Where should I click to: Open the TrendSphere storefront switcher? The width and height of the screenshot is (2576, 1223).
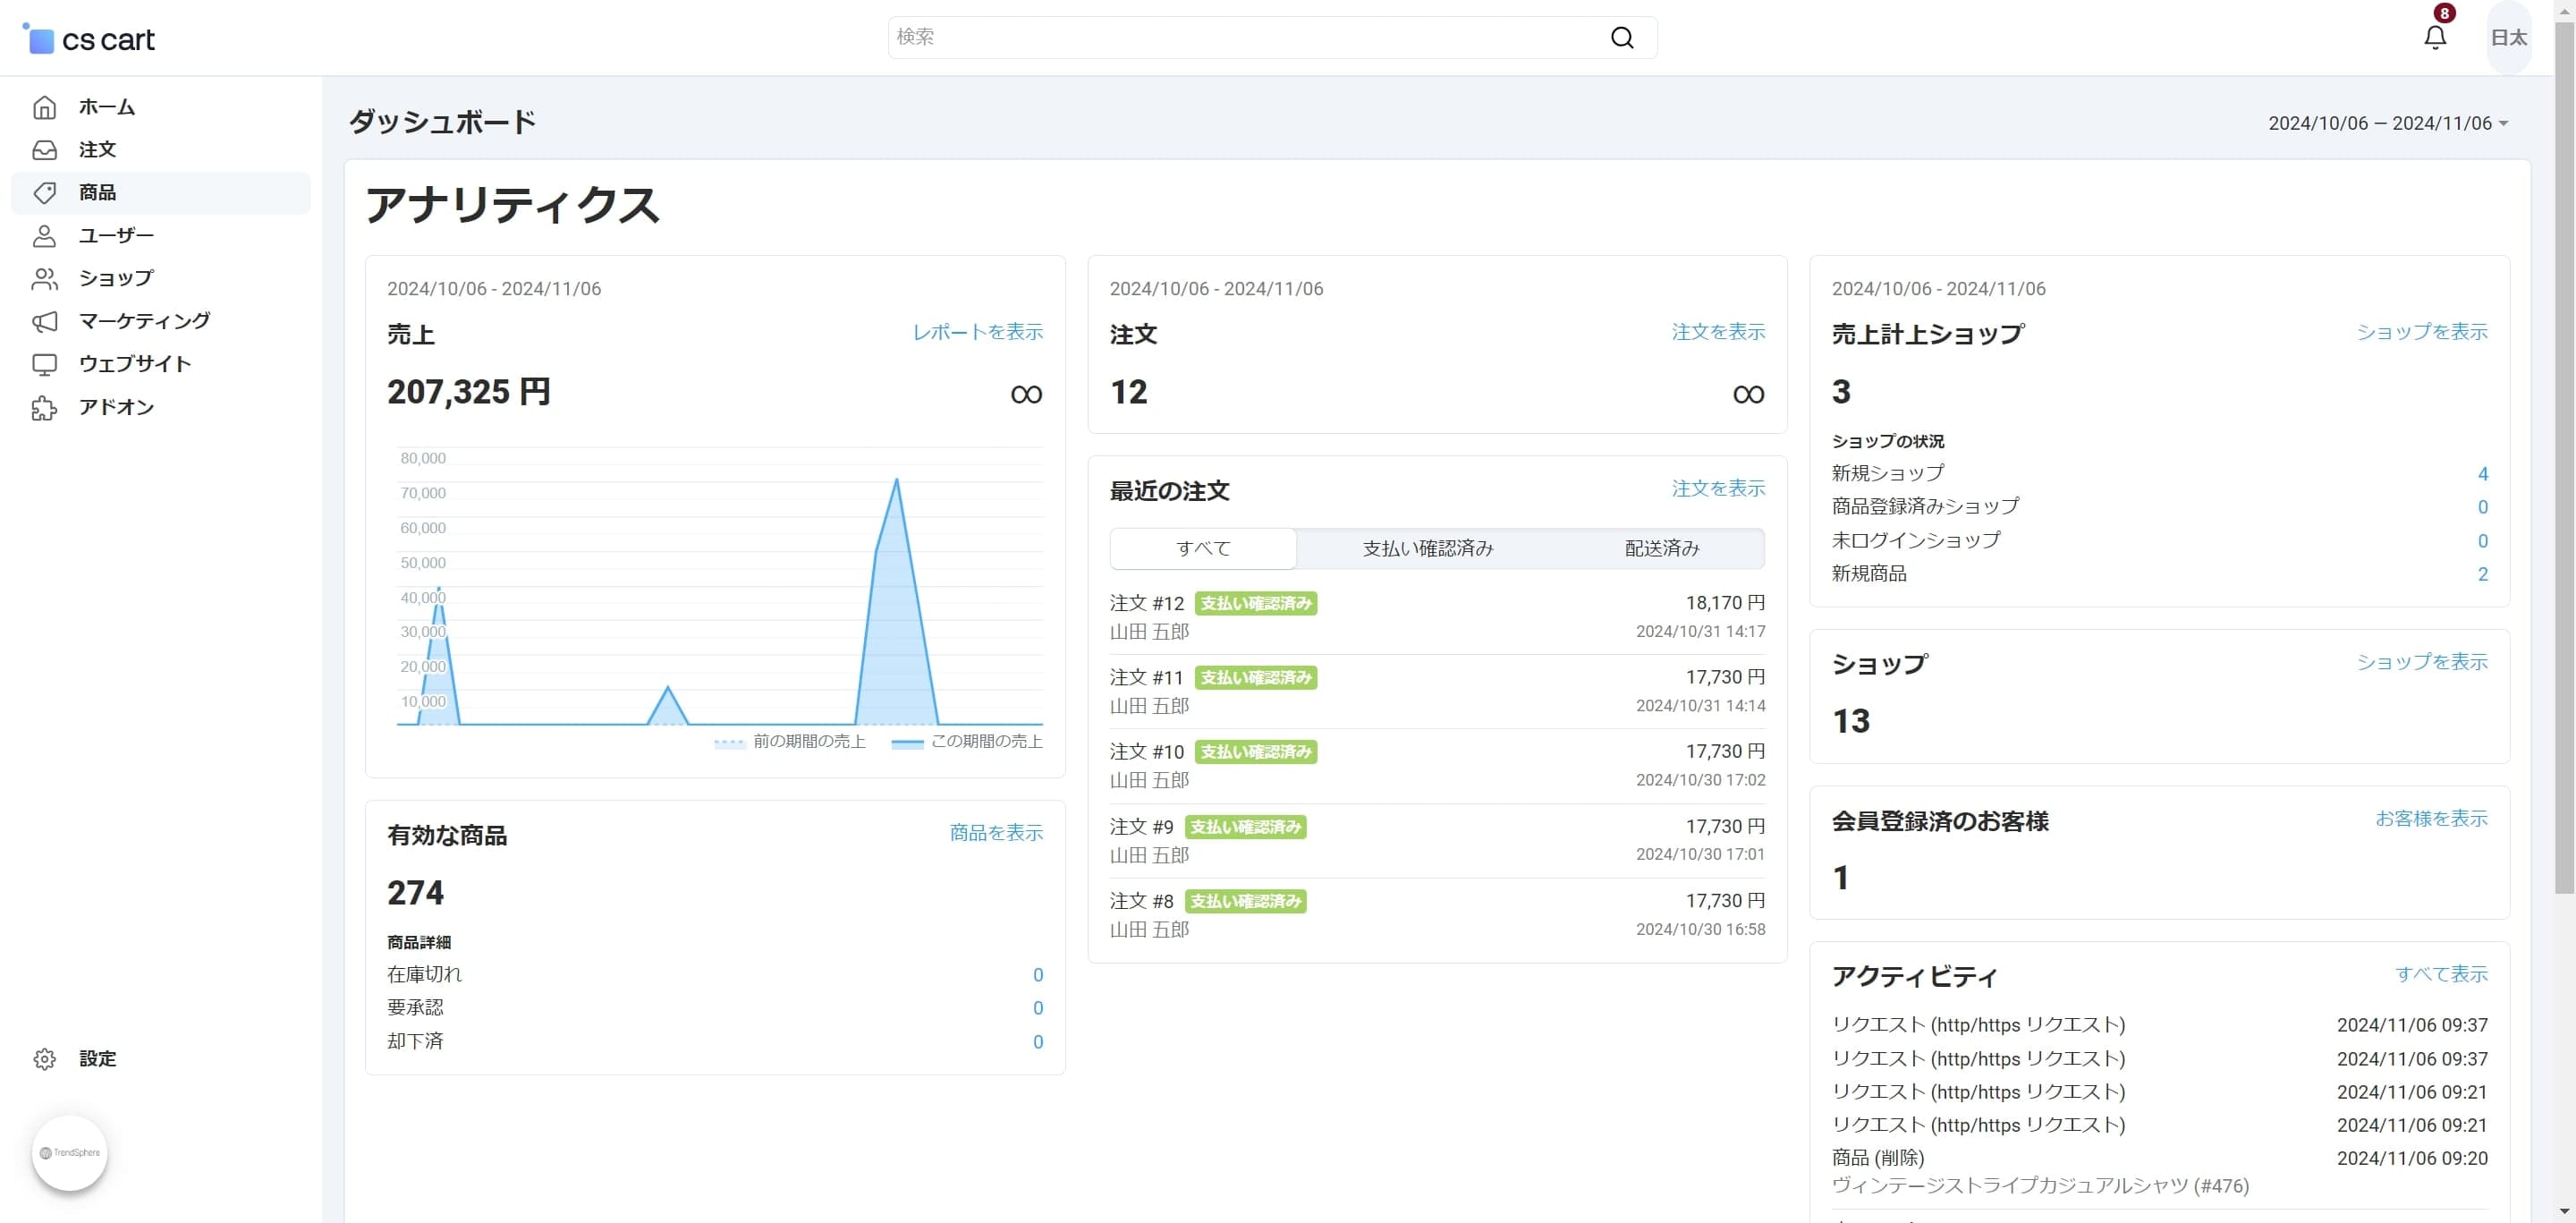tap(69, 1152)
